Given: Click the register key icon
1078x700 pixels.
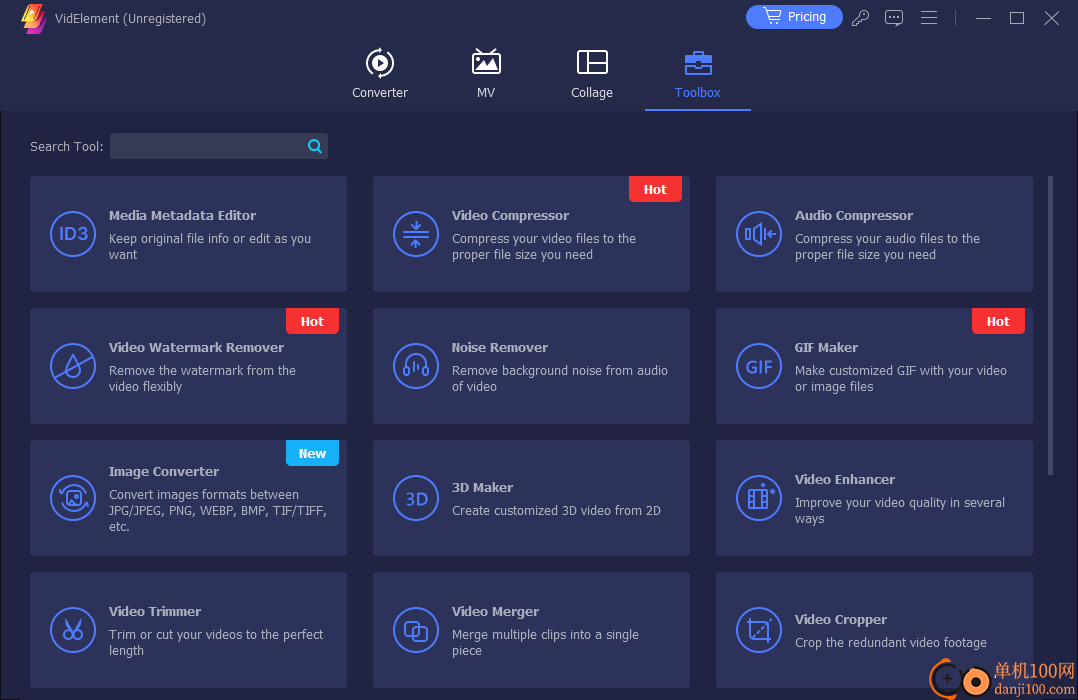Looking at the screenshot, I should [860, 18].
